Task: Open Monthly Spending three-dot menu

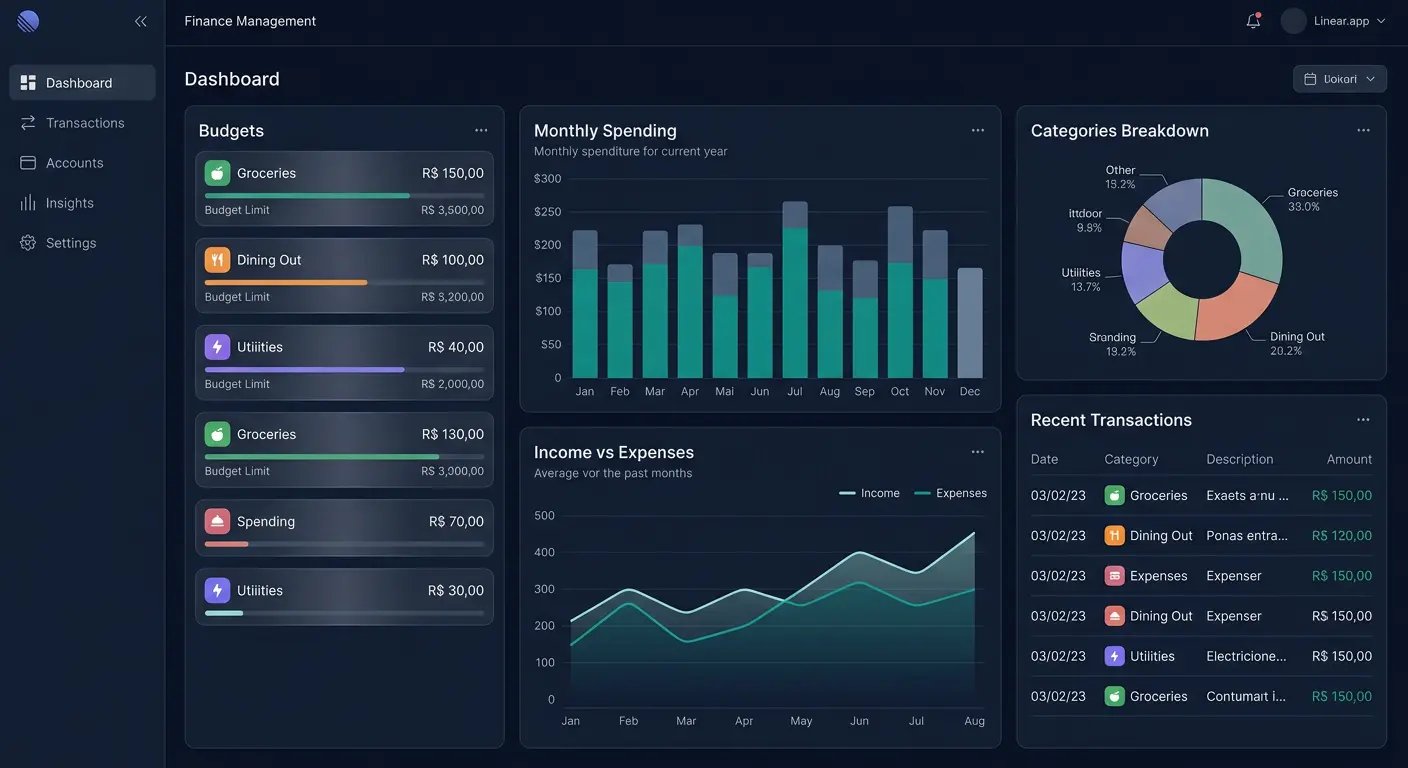Action: coord(977,131)
